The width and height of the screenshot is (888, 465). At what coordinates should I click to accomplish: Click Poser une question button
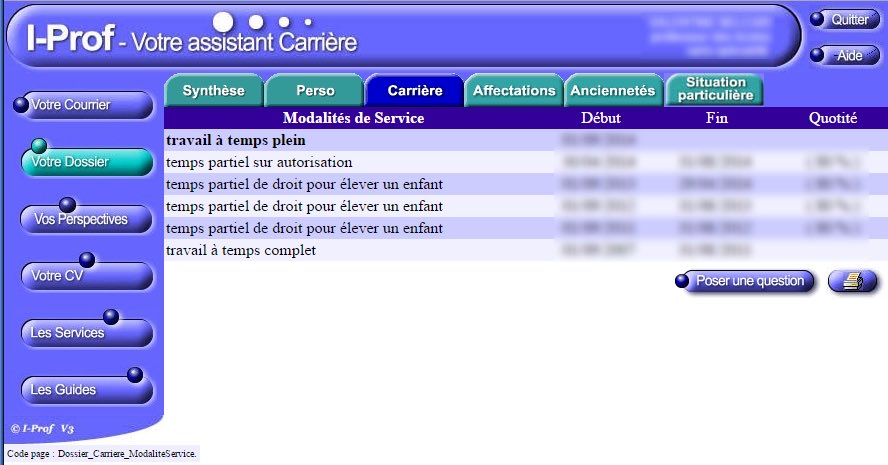[745, 281]
